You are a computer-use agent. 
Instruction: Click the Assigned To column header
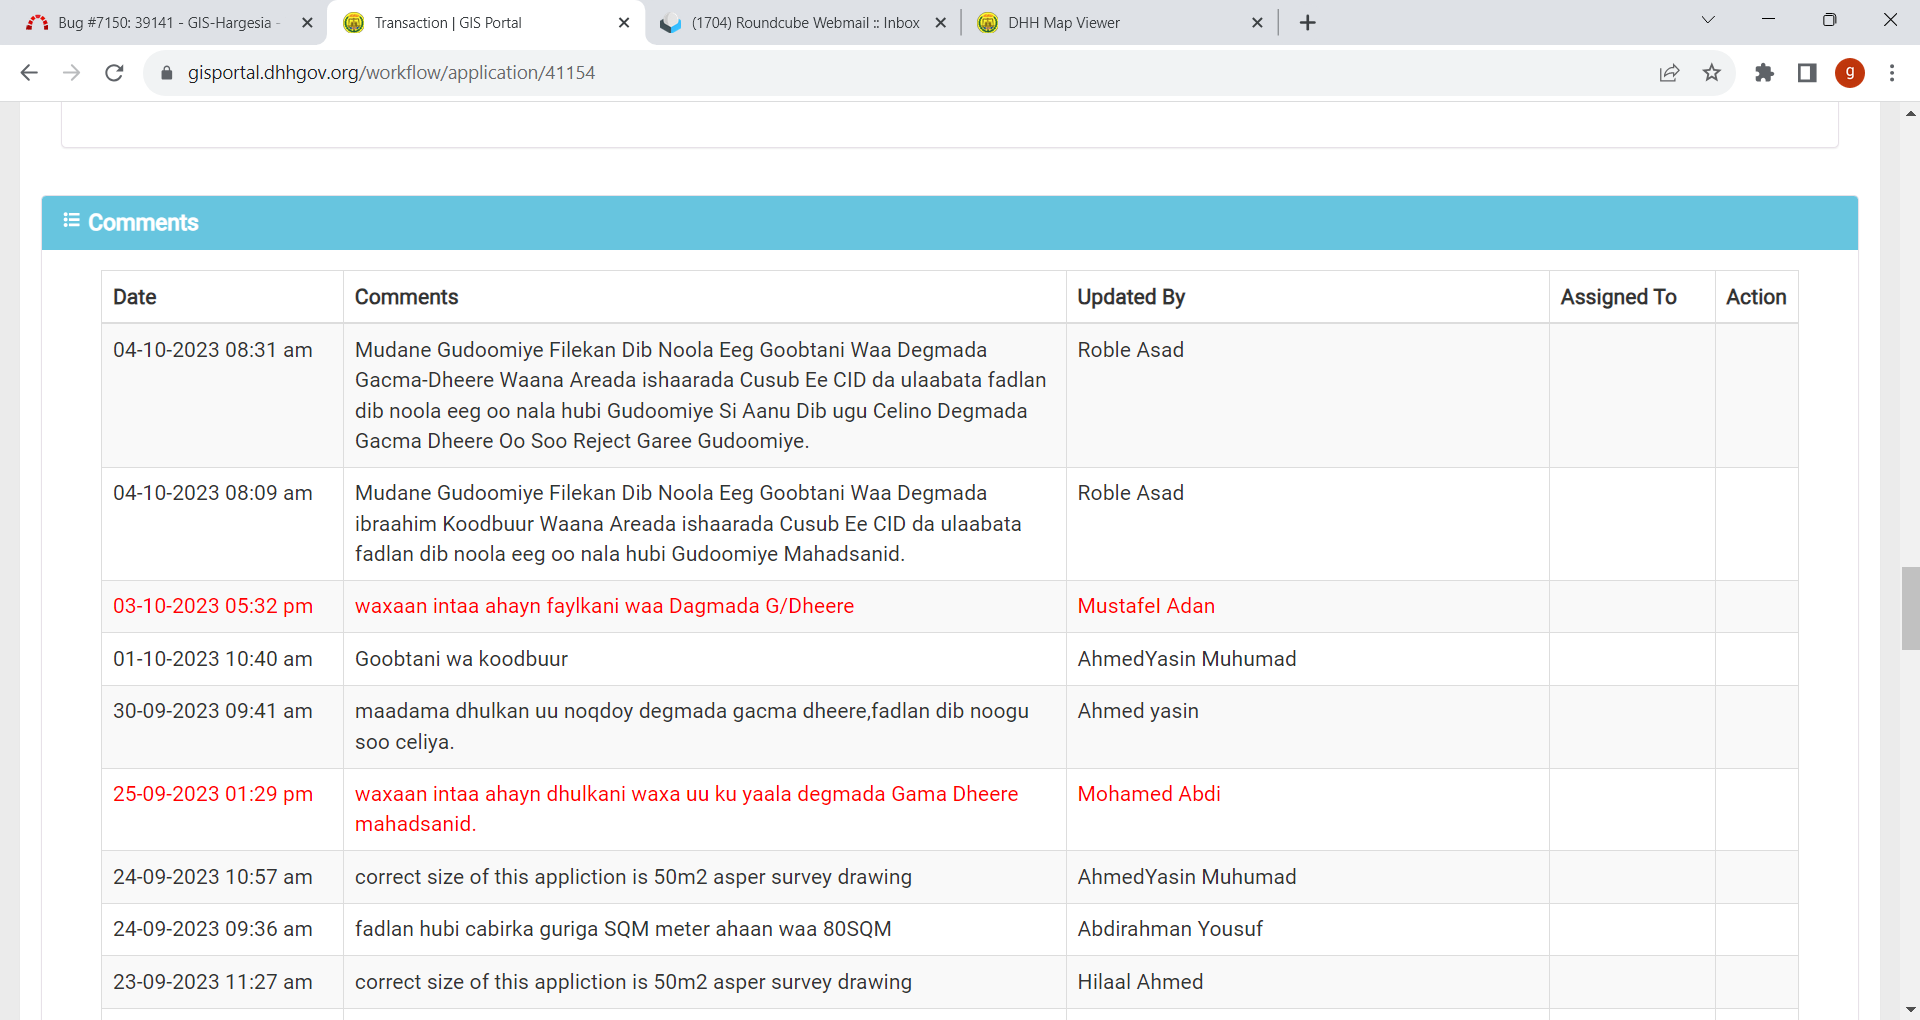[1618, 297]
